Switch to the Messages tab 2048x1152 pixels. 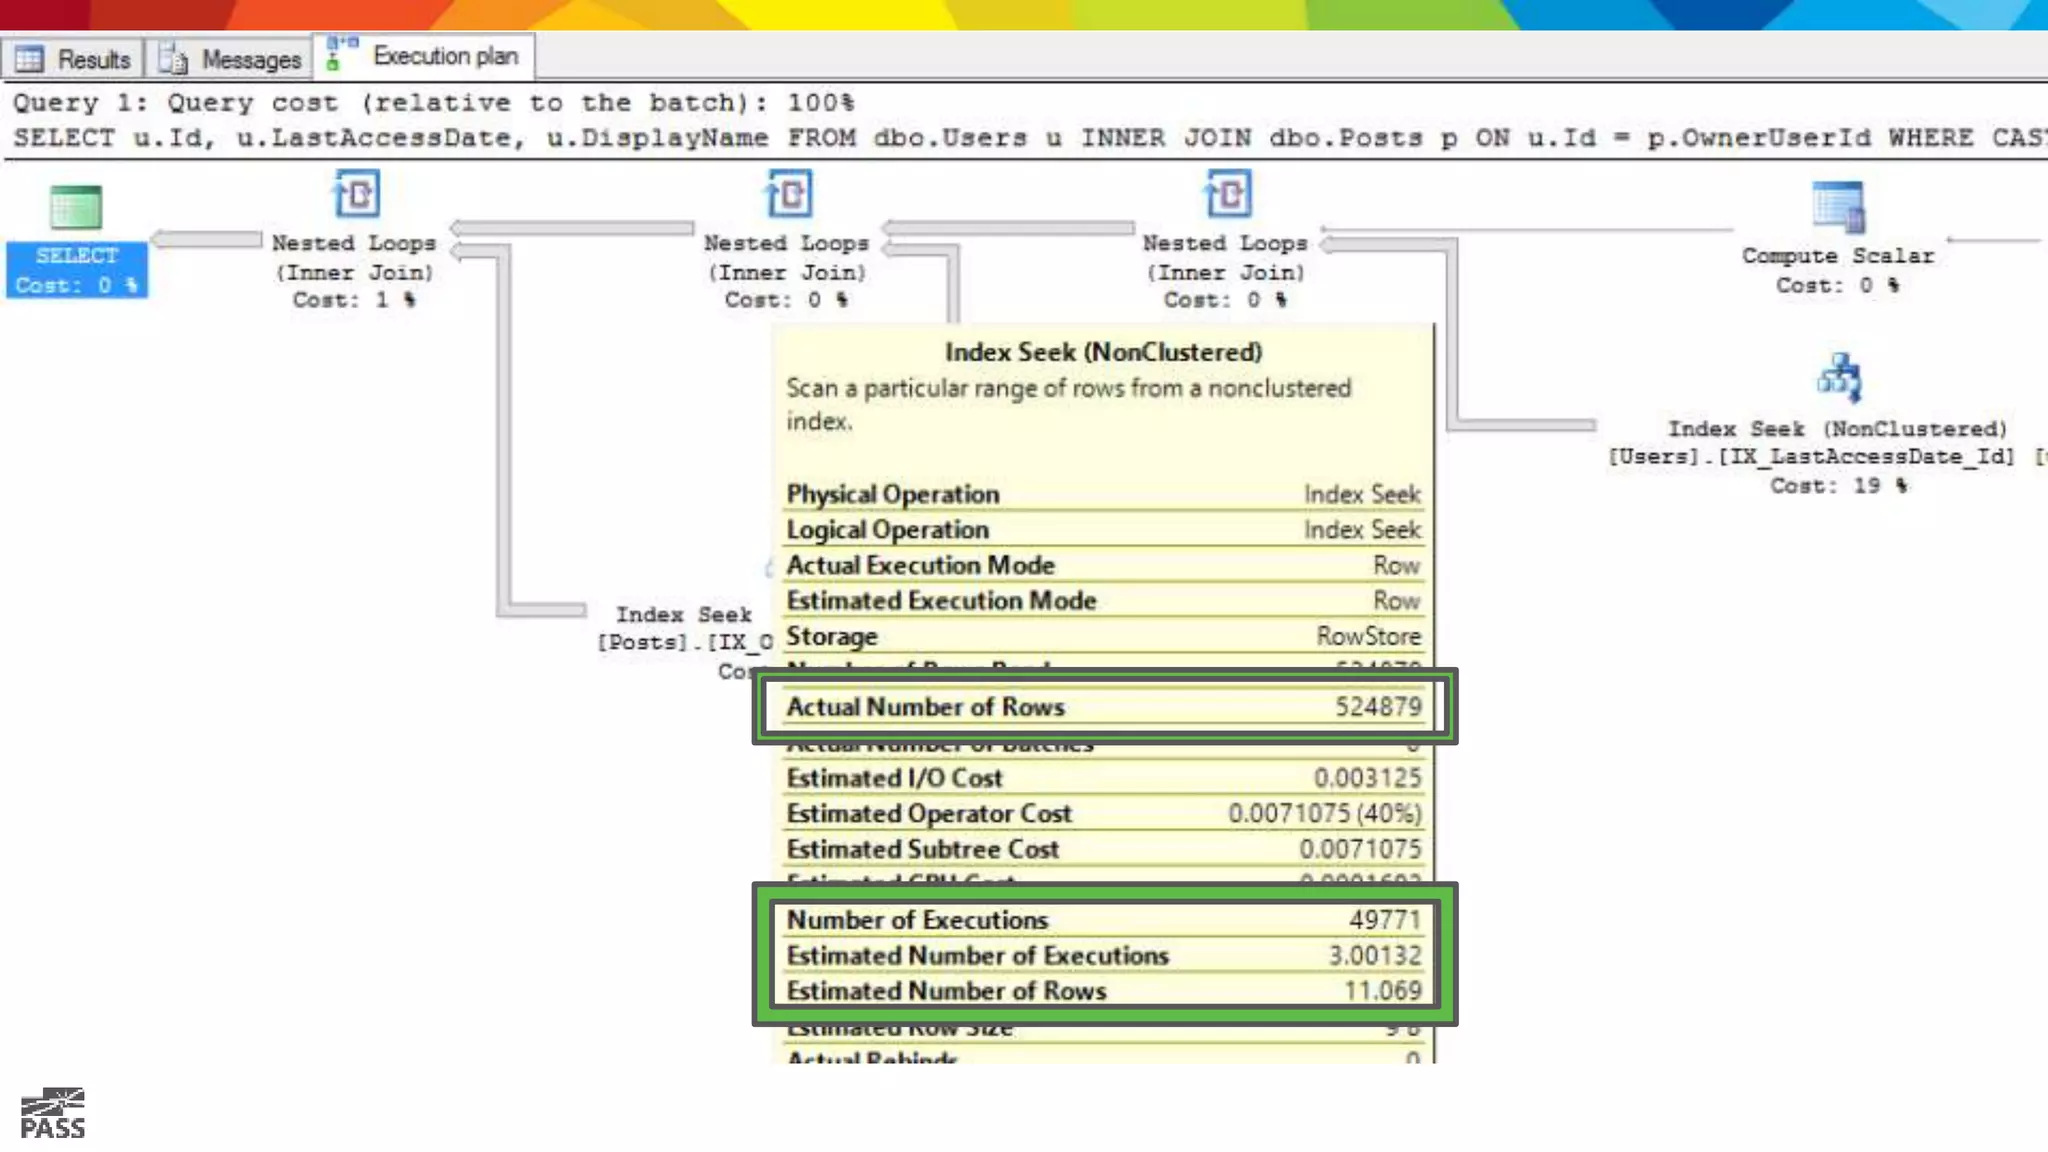[x=250, y=59]
